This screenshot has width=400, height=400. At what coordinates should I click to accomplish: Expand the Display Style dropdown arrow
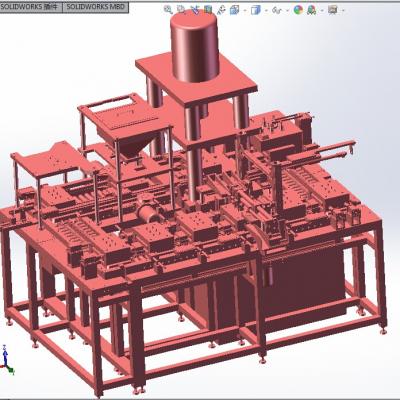click(x=266, y=11)
